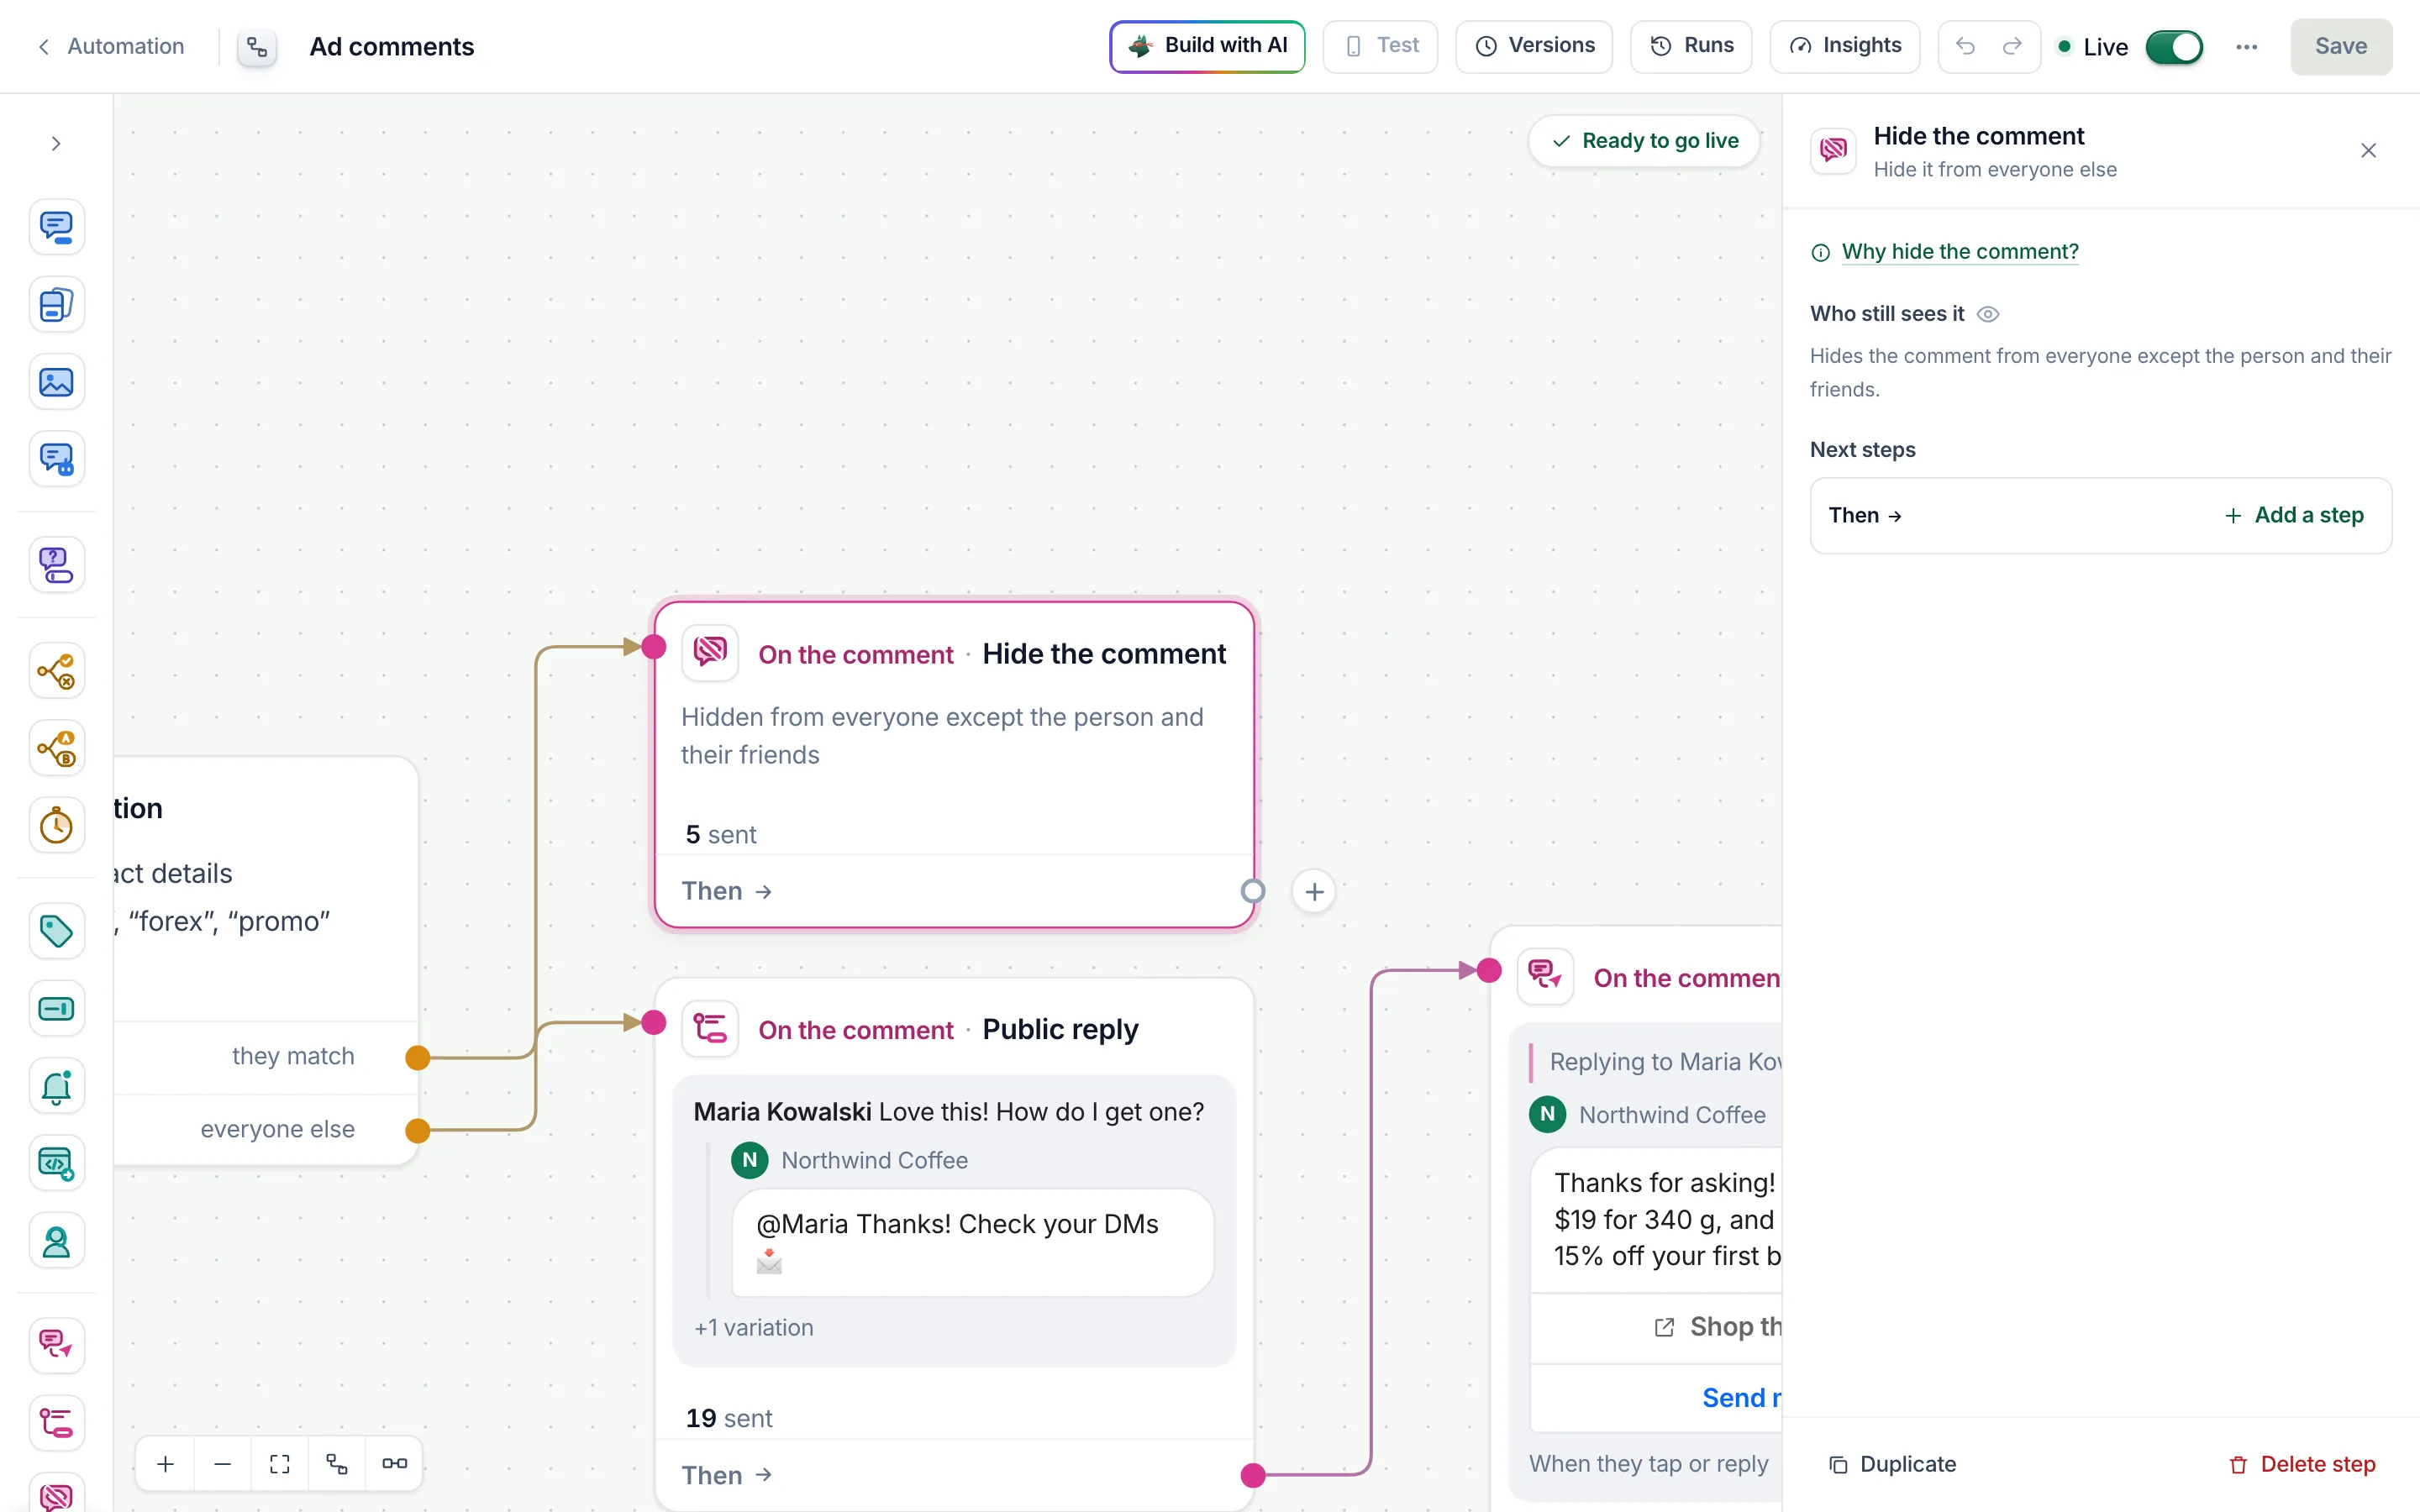Toggle the Live switch off
The image size is (2420, 1512).
point(2174,47)
